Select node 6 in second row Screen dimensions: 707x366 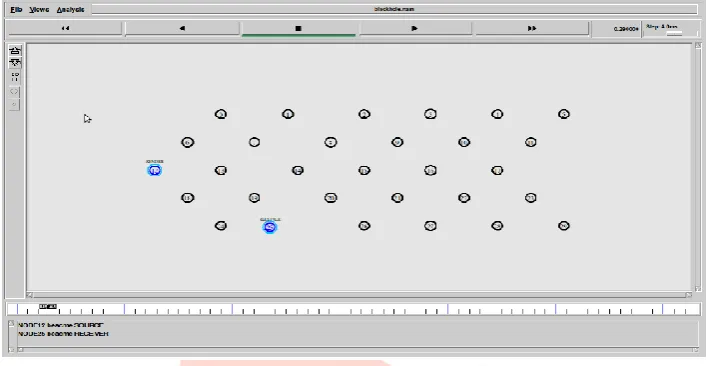pos(188,142)
